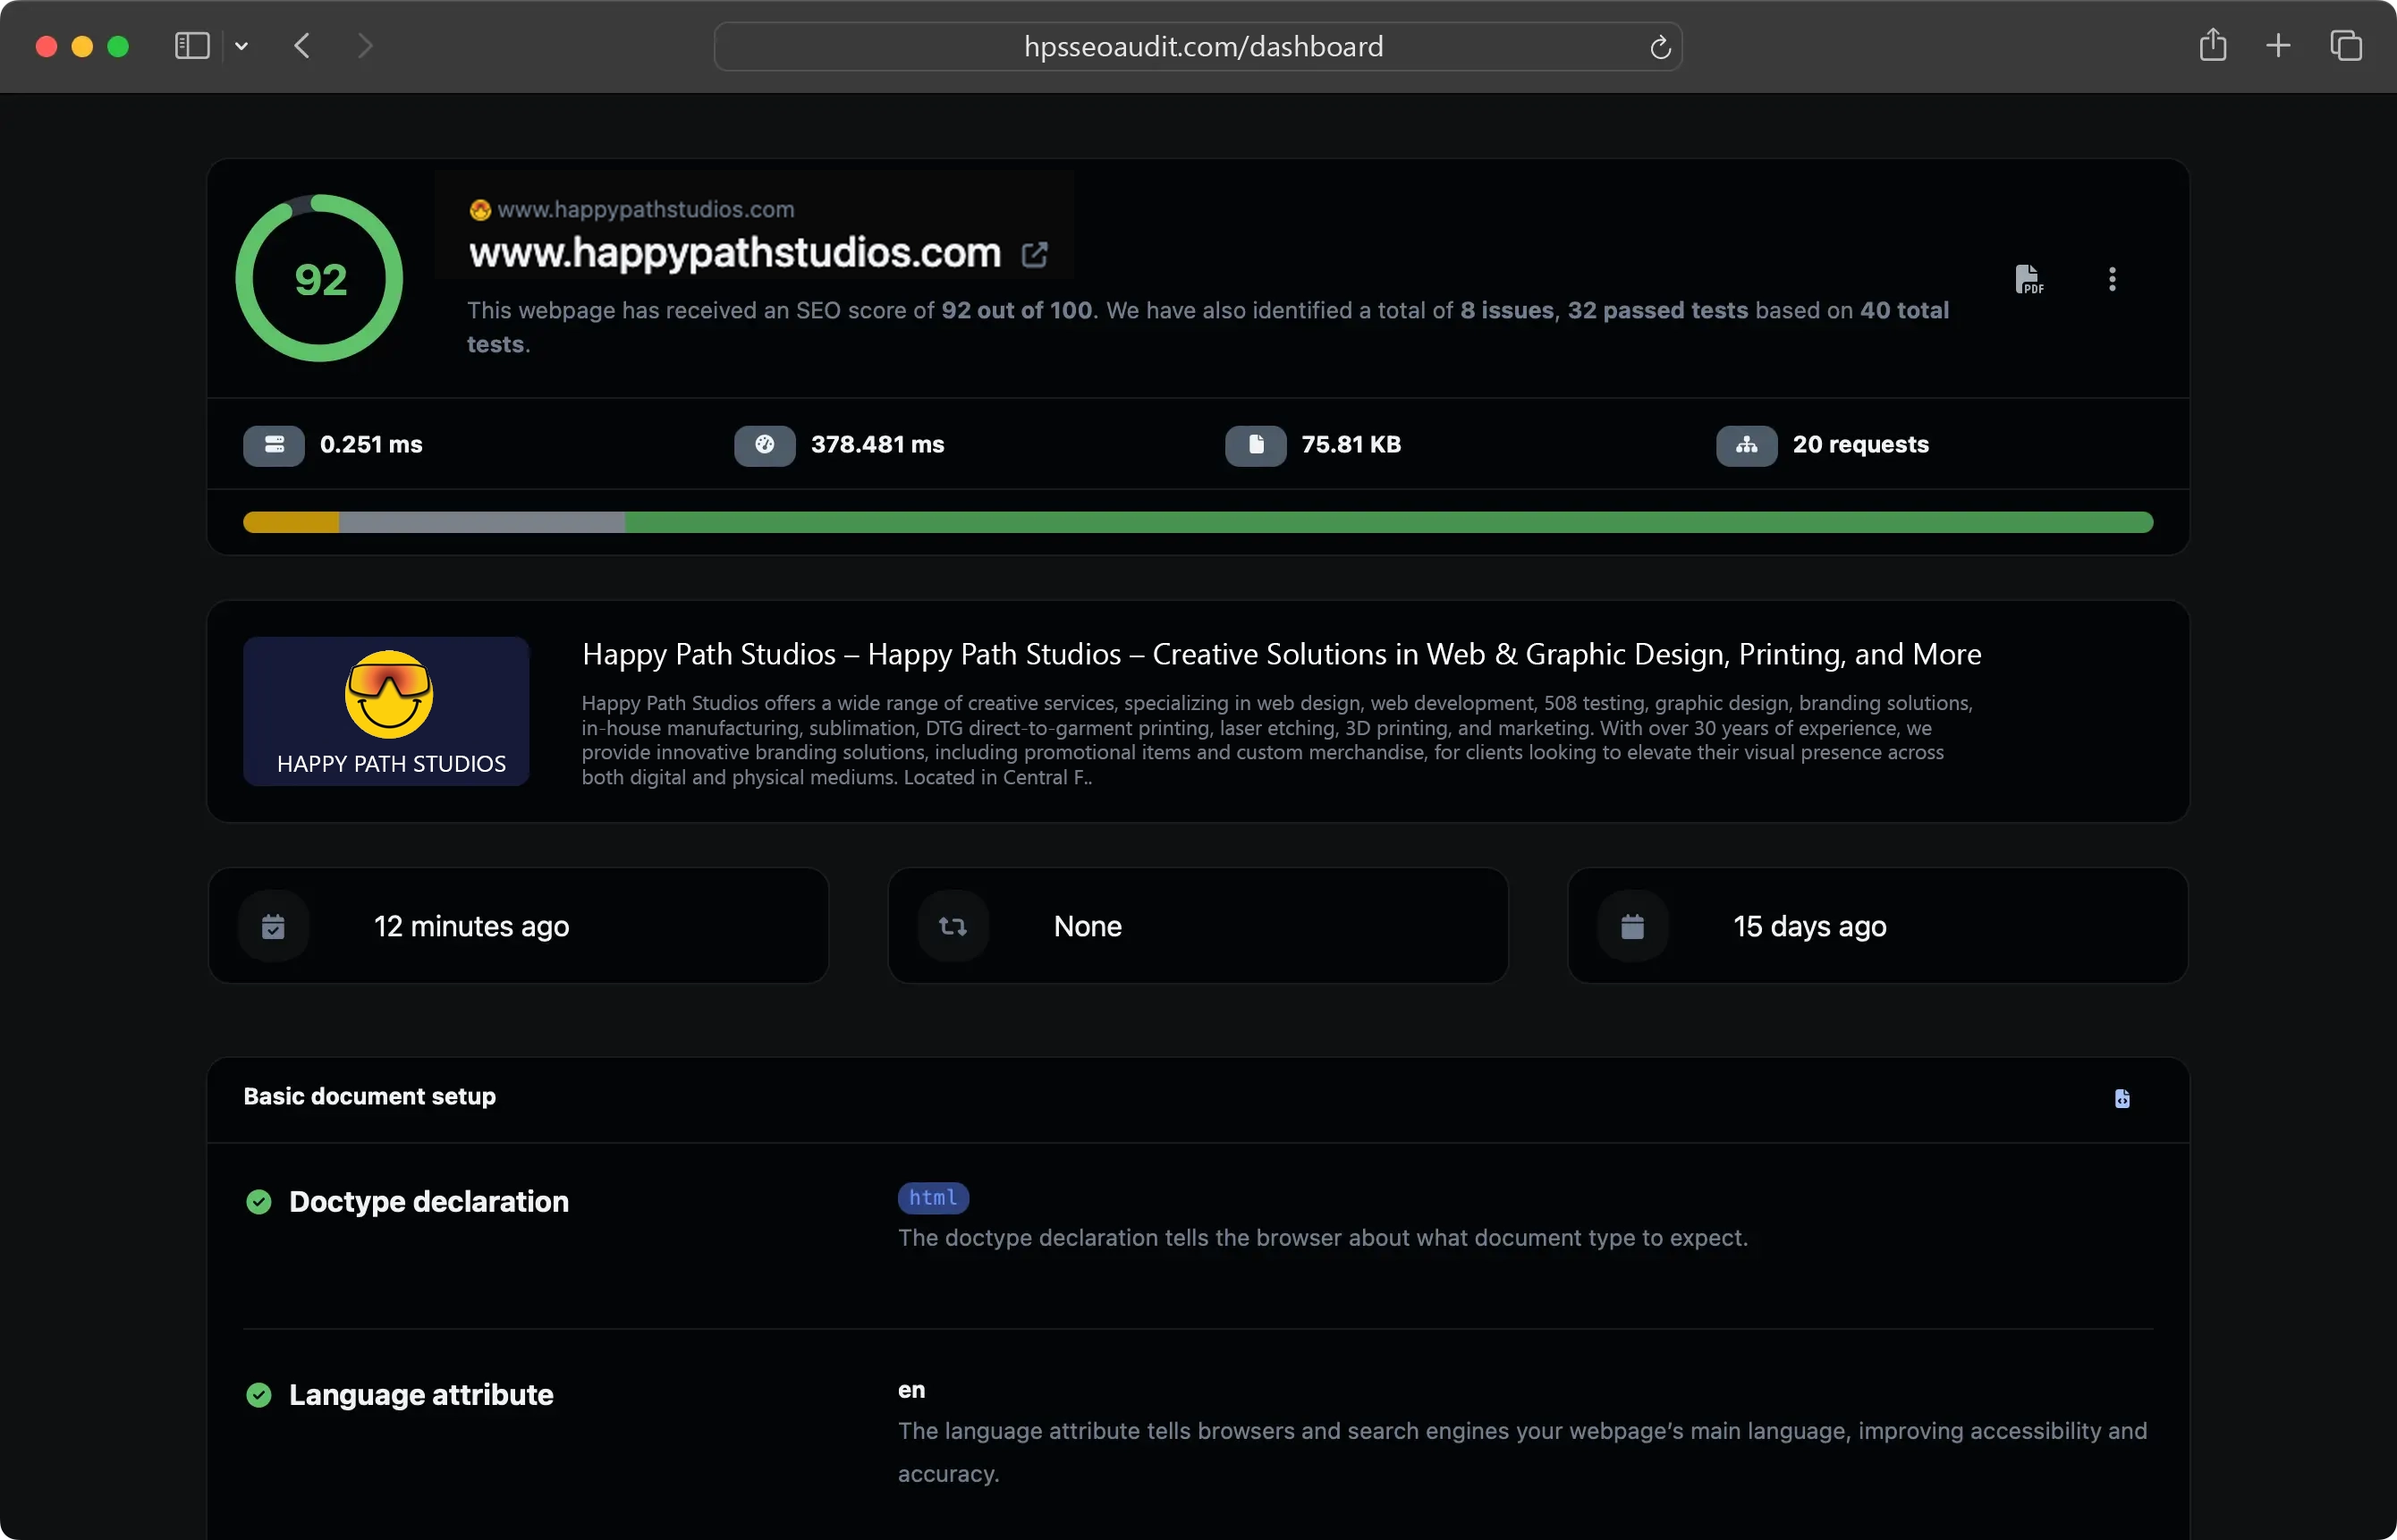
Task: Click the calendar-check icon beside 12 minutes ago
Action: coord(273,927)
